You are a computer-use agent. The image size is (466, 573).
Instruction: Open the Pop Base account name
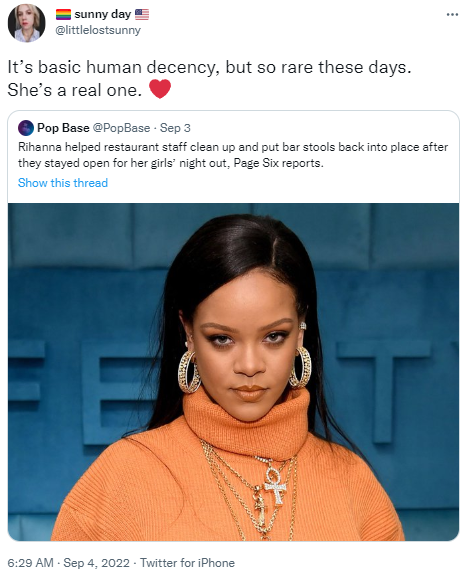point(63,128)
